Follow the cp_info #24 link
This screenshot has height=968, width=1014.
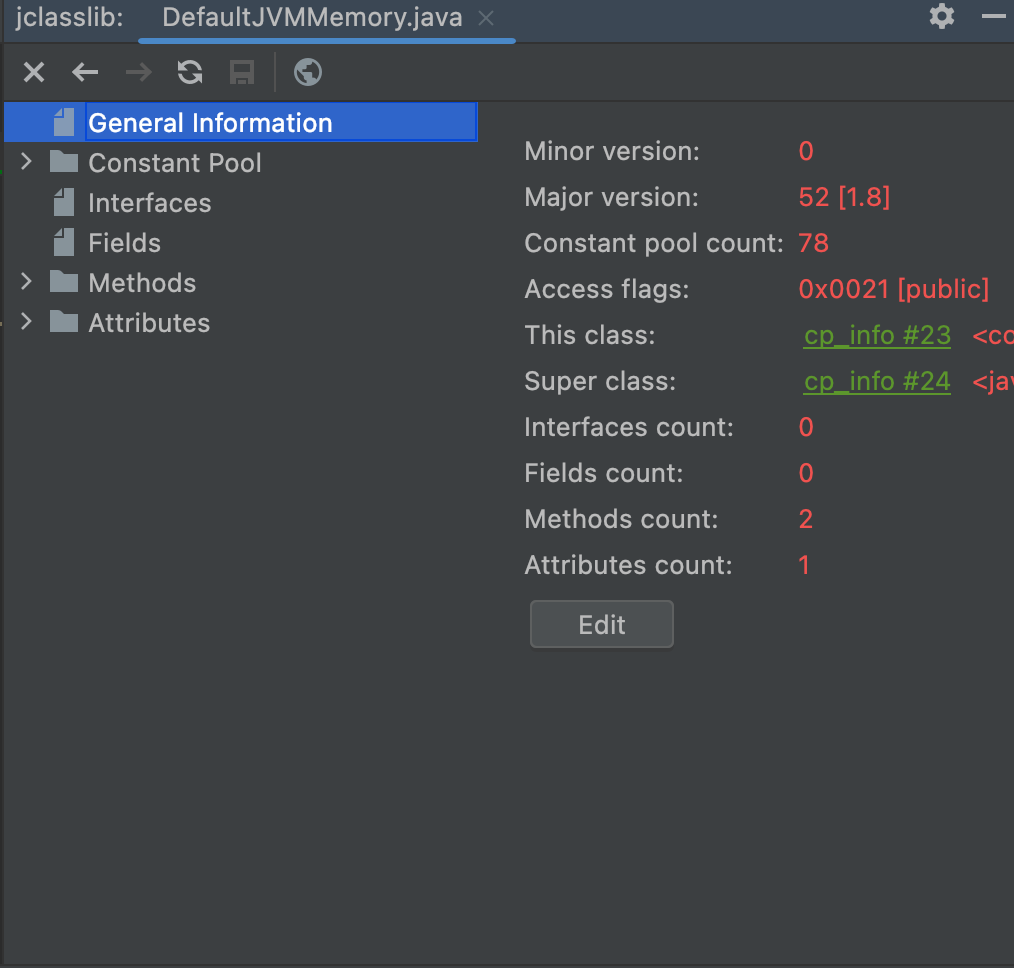pos(877,382)
